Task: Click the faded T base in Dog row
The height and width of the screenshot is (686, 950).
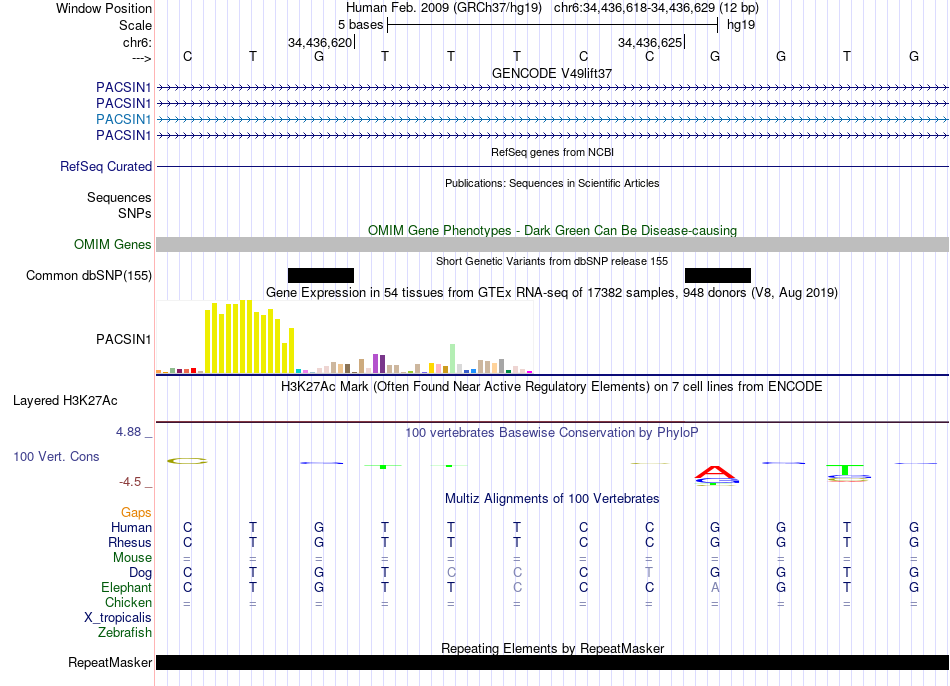Action: [x=649, y=572]
